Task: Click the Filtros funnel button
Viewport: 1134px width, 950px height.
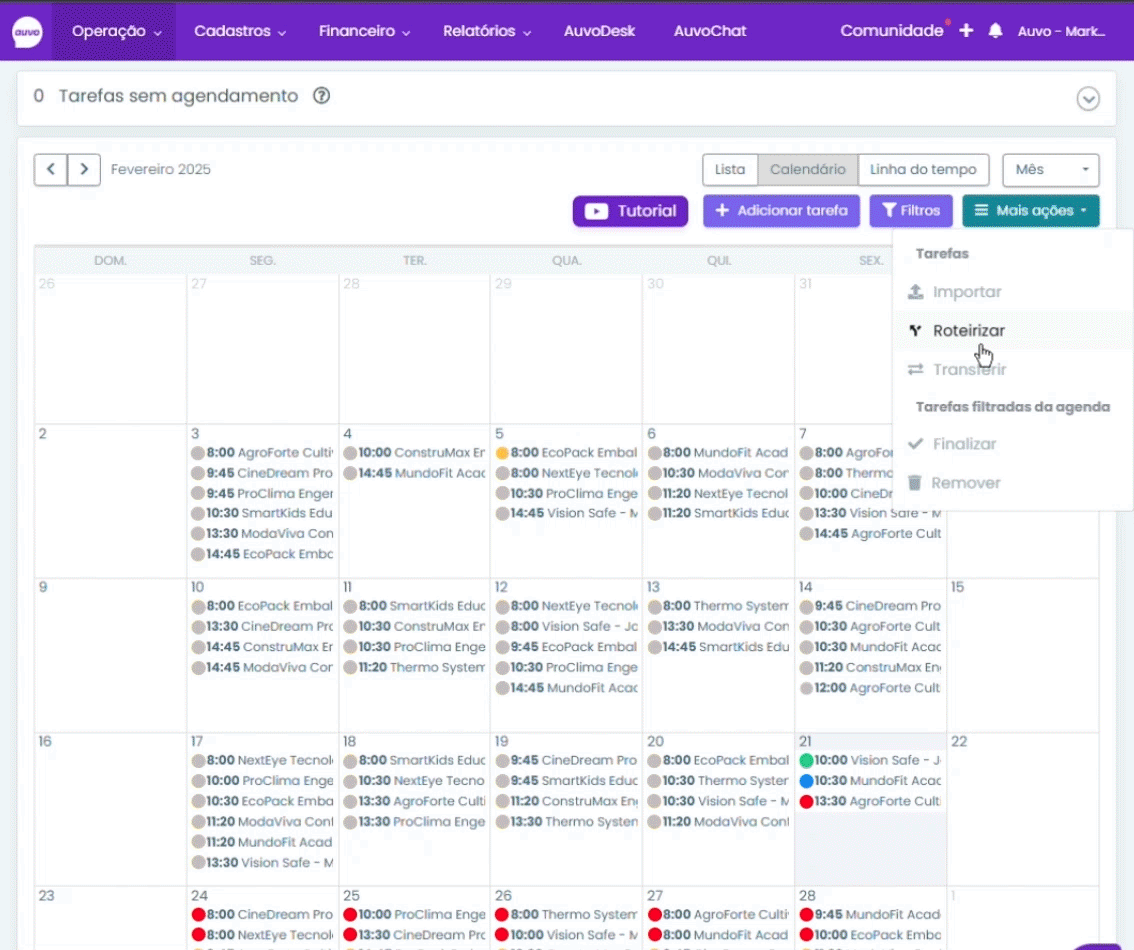Action: click(x=911, y=211)
